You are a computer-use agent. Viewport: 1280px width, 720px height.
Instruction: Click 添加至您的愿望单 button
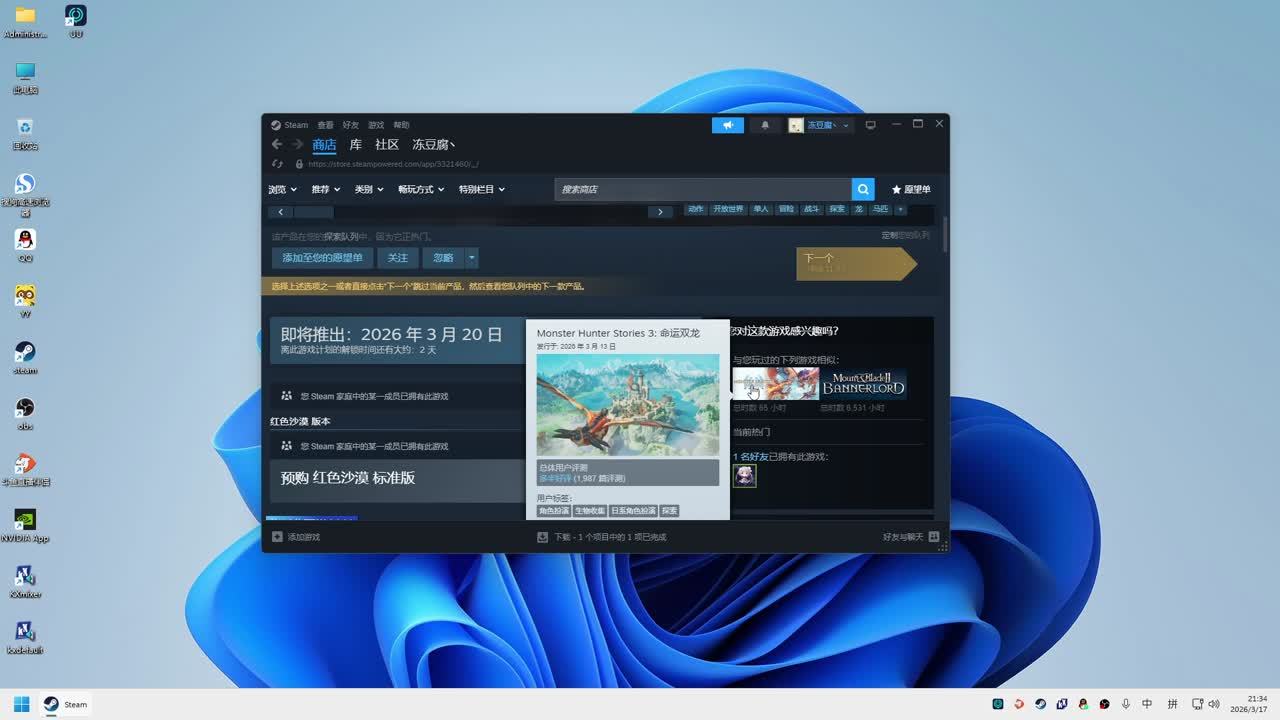322,258
